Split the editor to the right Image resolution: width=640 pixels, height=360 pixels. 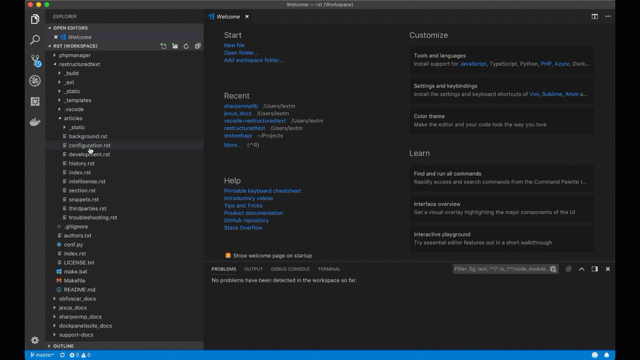595,16
